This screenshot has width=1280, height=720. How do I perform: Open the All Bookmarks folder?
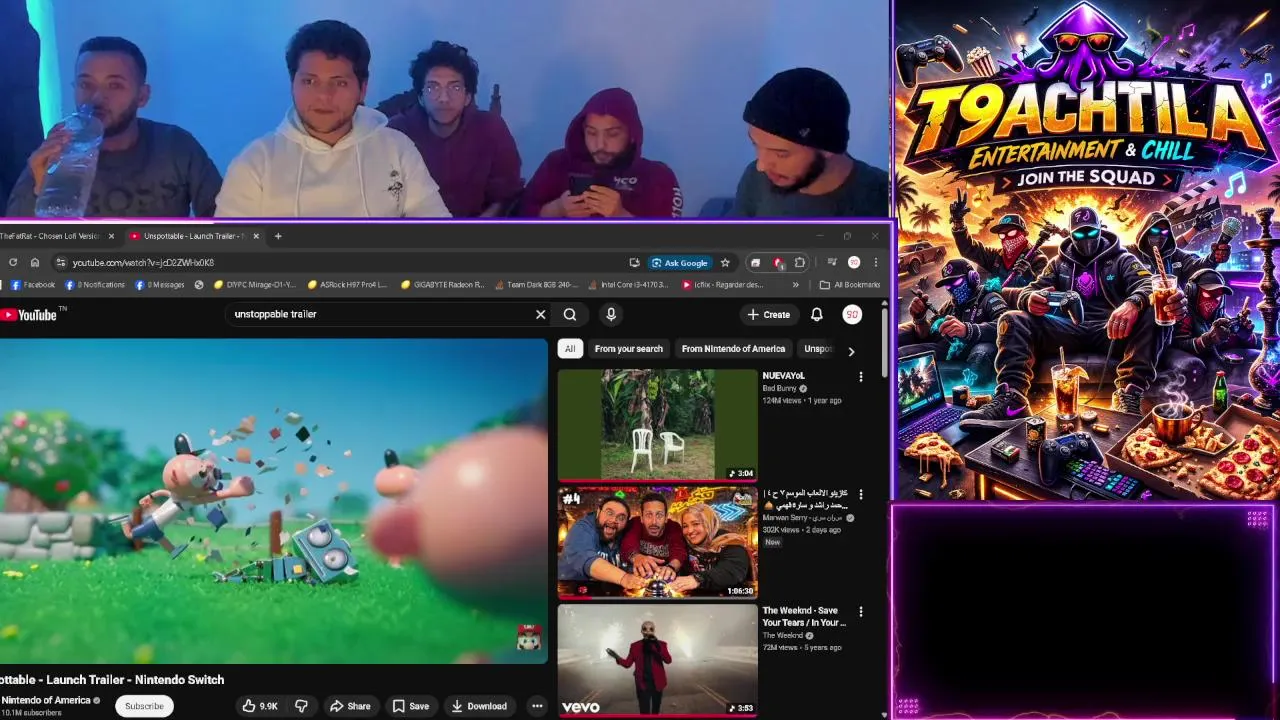pyautogui.click(x=850, y=285)
